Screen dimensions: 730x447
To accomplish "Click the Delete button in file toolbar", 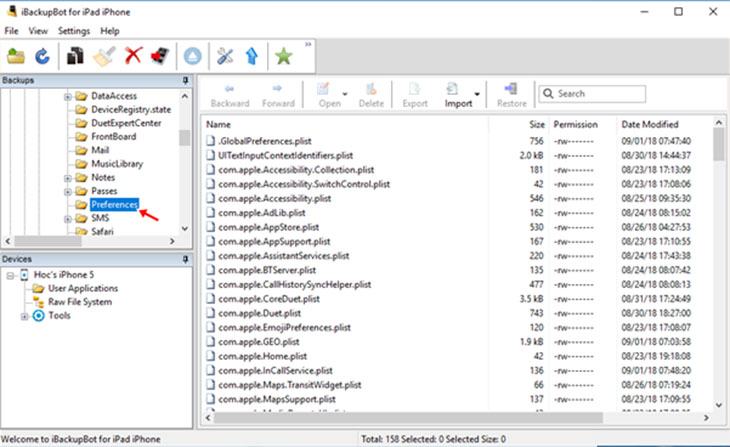I will [x=371, y=95].
